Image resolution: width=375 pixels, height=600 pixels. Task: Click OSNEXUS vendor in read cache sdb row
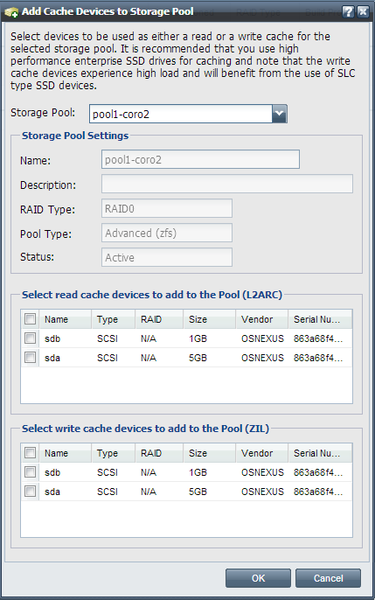coord(262,339)
